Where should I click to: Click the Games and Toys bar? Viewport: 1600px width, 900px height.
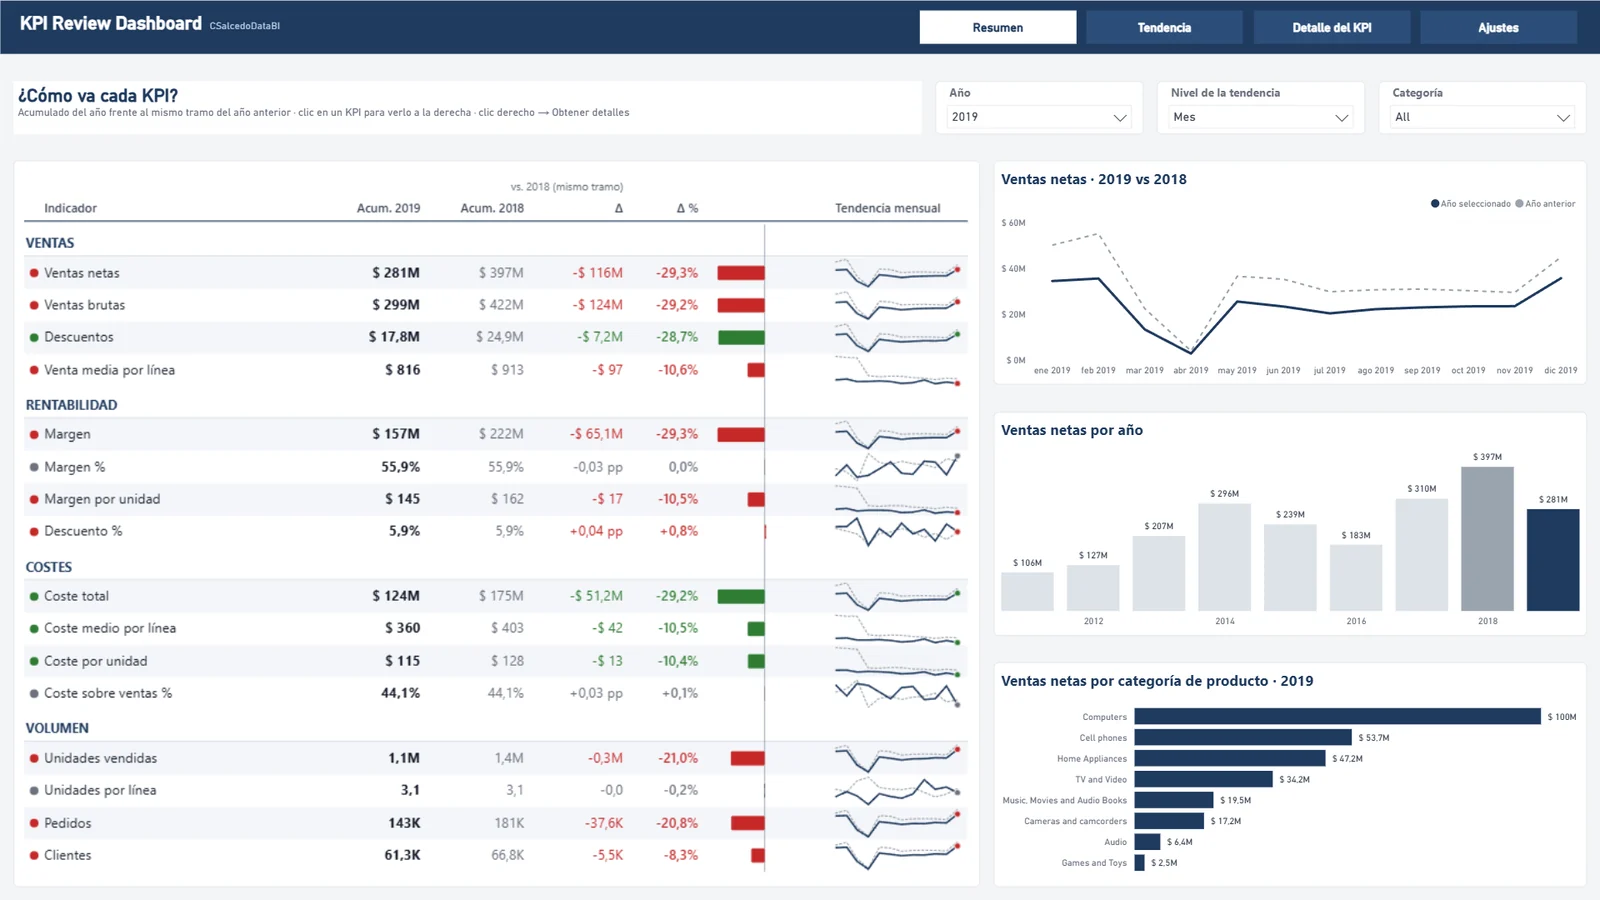point(1139,862)
